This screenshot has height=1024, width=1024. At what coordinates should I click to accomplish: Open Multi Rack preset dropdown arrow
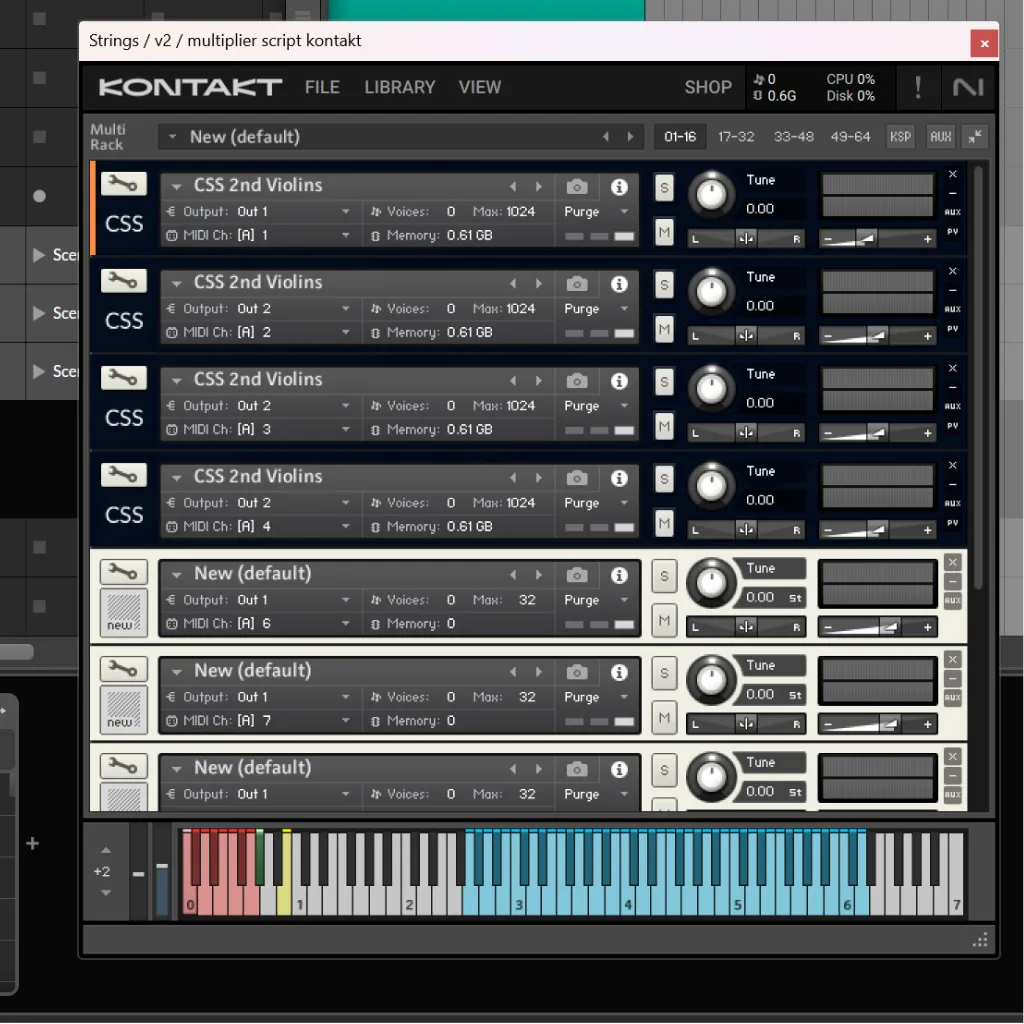[172, 136]
